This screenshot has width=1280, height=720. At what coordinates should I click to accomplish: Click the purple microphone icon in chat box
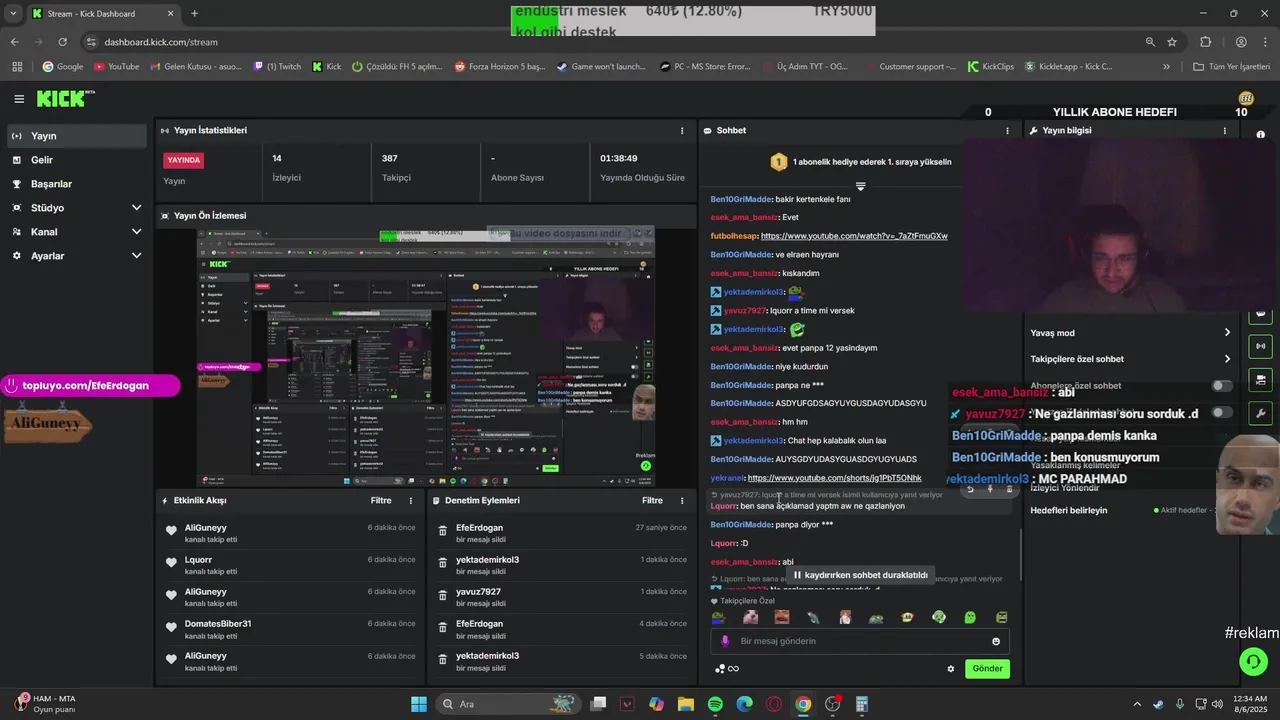coord(725,641)
